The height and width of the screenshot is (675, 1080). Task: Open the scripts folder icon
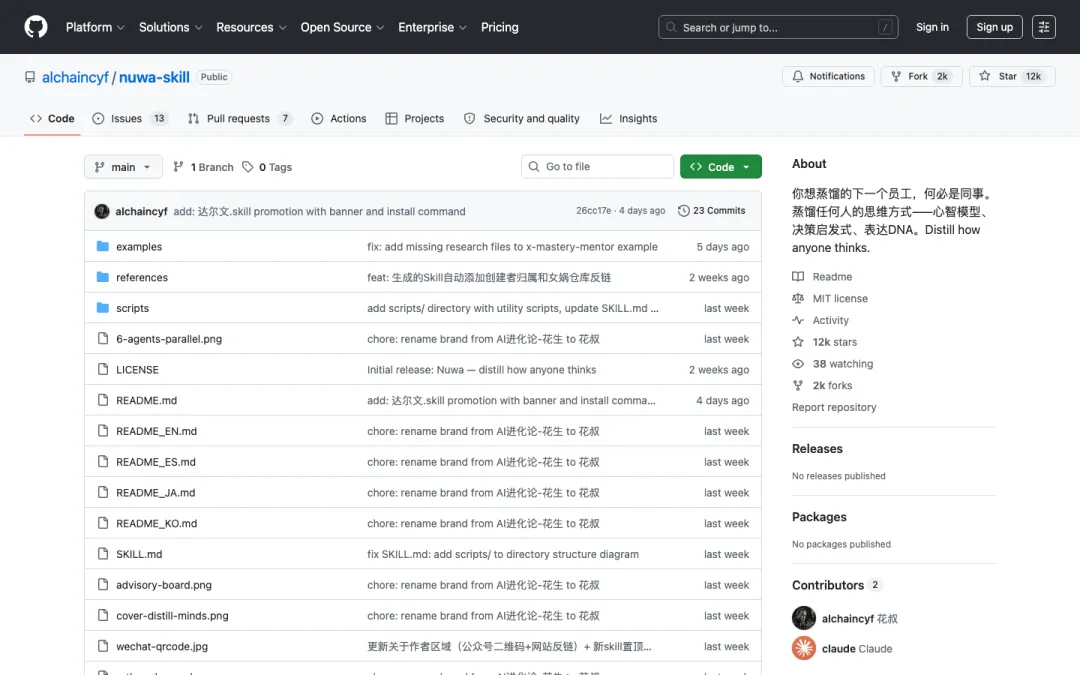pyautogui.click(x=103, y=308)
